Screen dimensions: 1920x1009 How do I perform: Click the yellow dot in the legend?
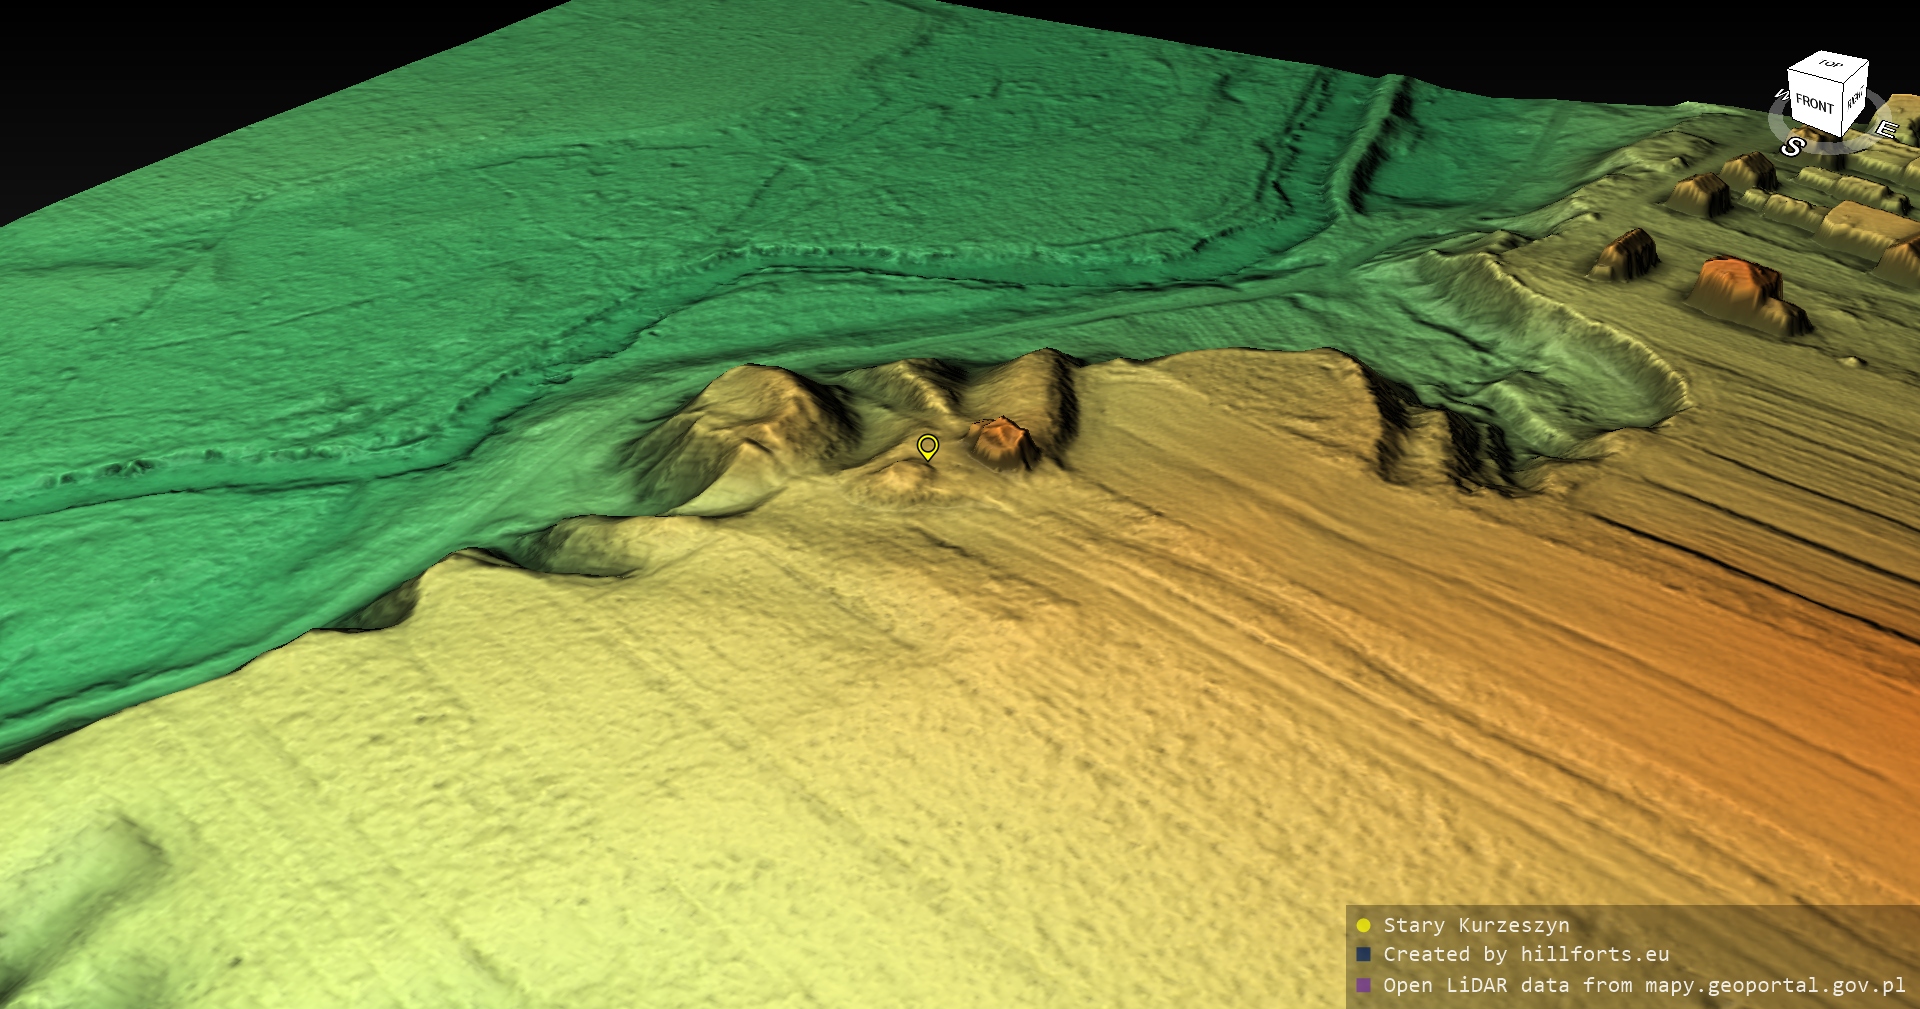coord(1363,925)
